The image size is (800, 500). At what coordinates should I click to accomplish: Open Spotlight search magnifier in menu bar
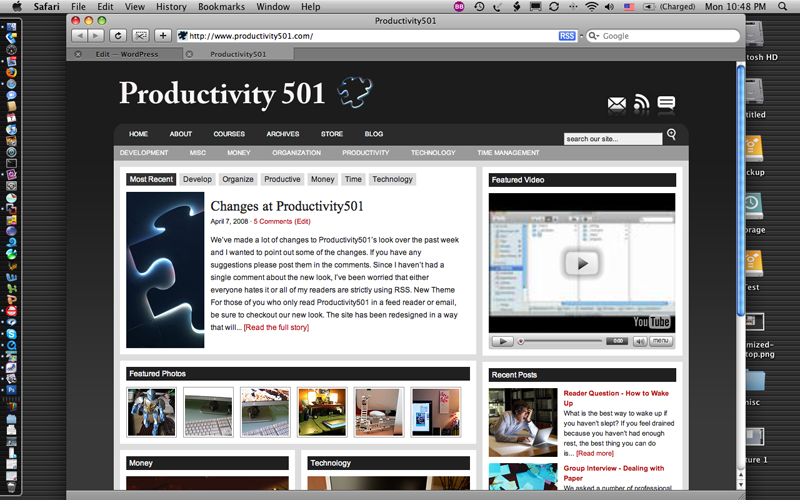pyautogui.click(x=783, y=7)
